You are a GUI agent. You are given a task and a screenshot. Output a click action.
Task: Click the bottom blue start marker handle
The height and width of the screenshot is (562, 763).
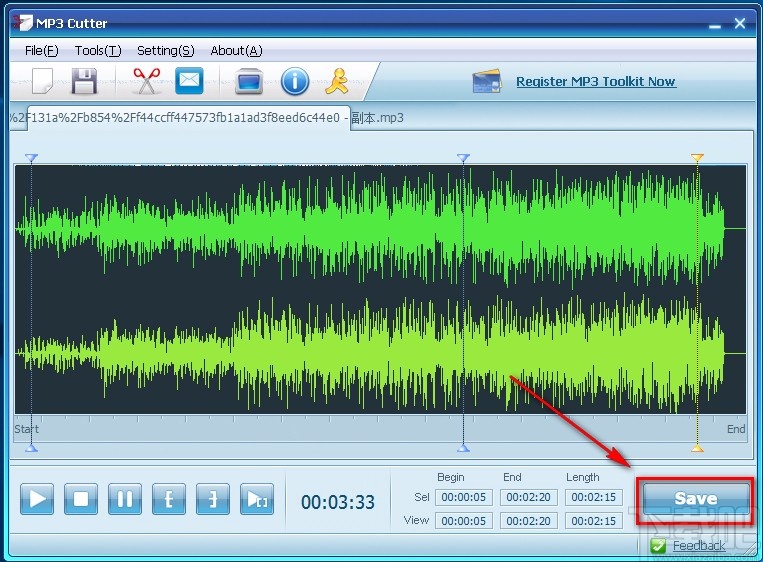[x=31, y=448]
